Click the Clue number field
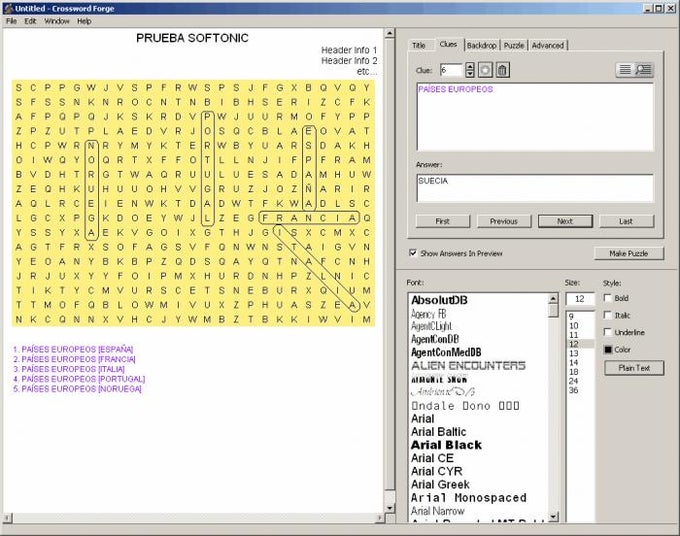Screen dimensions: 680x536 [451, 70]
